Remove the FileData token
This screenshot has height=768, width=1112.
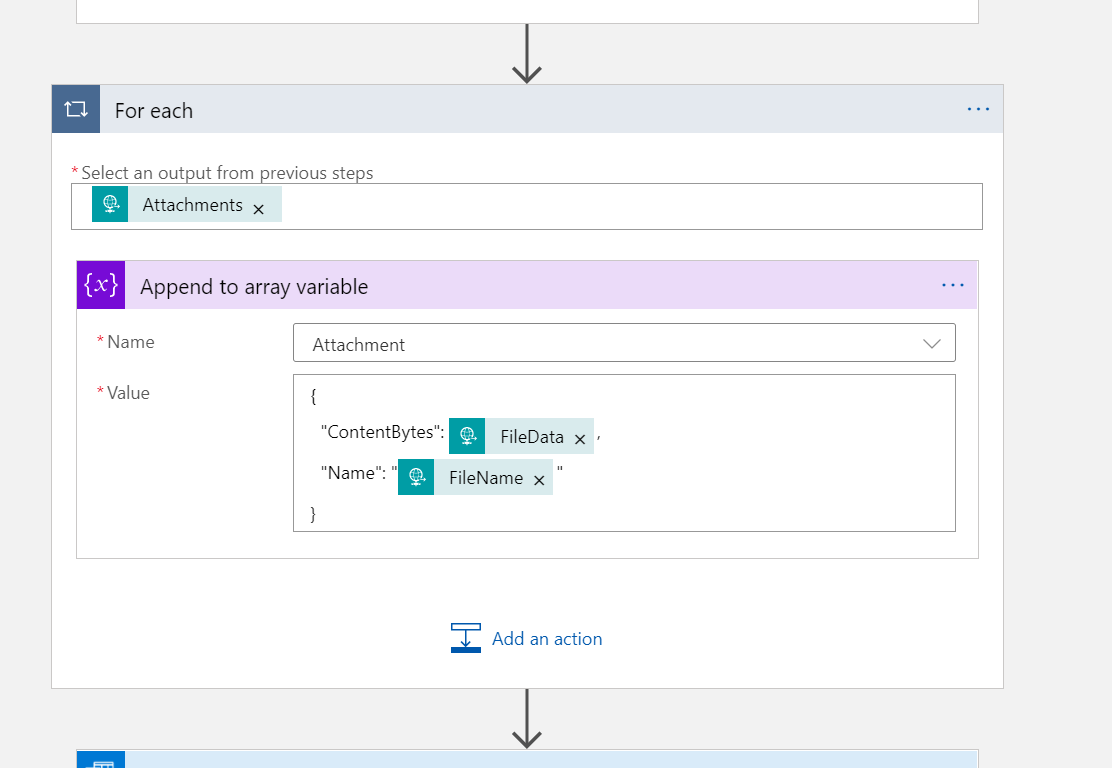pyautogui.click(x=580, y=439)
